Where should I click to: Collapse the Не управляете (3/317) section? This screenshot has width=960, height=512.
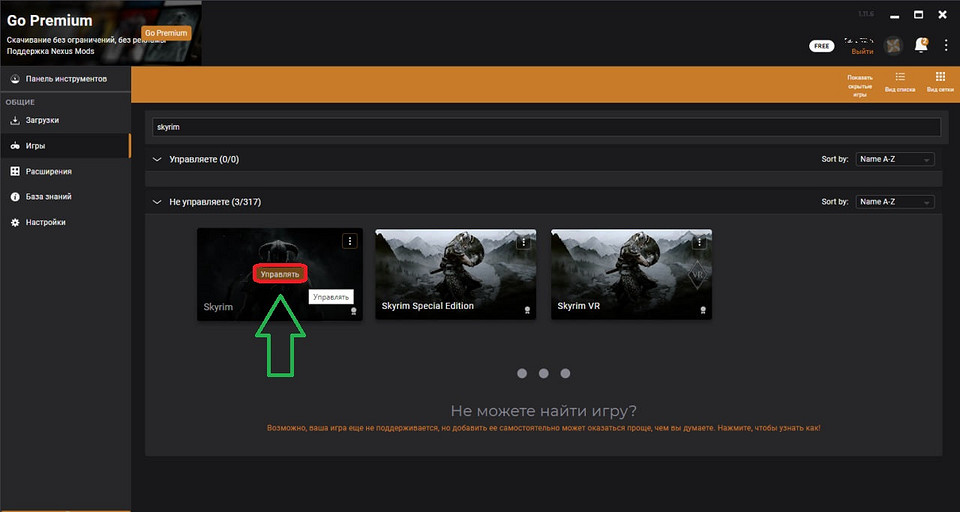coord(156,202)
